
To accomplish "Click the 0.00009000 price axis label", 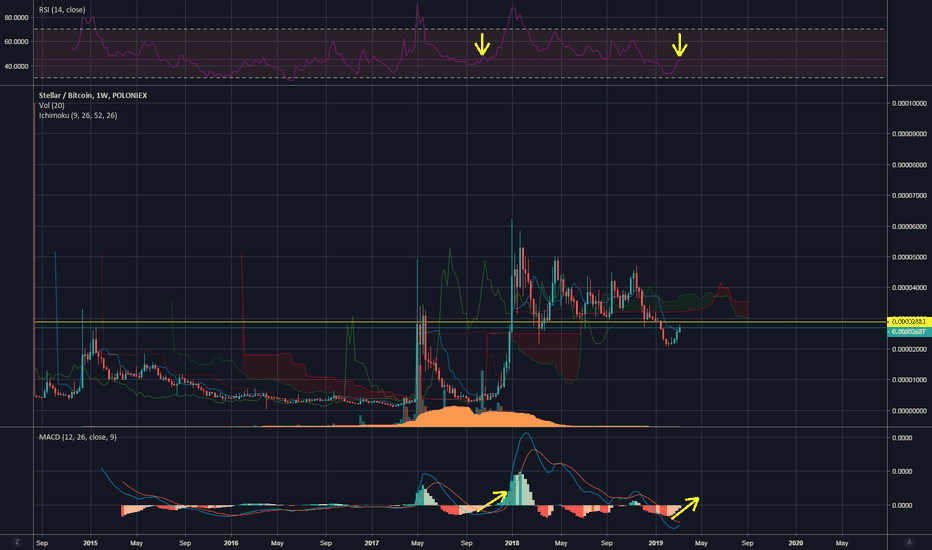I will point(909,134).
